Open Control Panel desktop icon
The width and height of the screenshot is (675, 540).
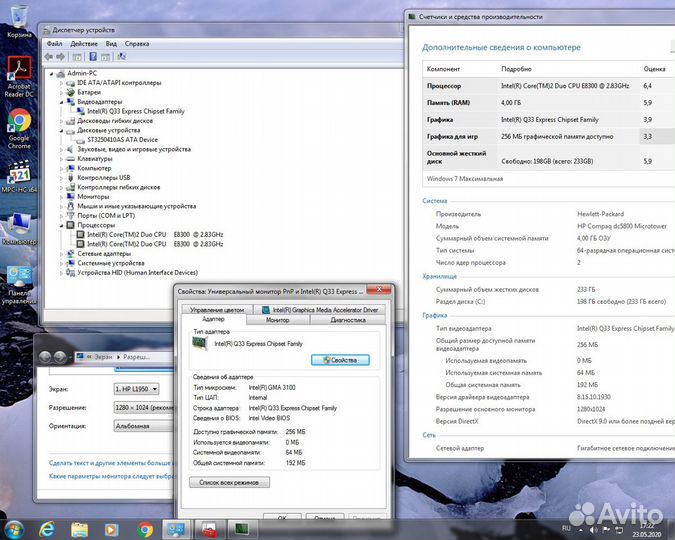tap(19, 285)
